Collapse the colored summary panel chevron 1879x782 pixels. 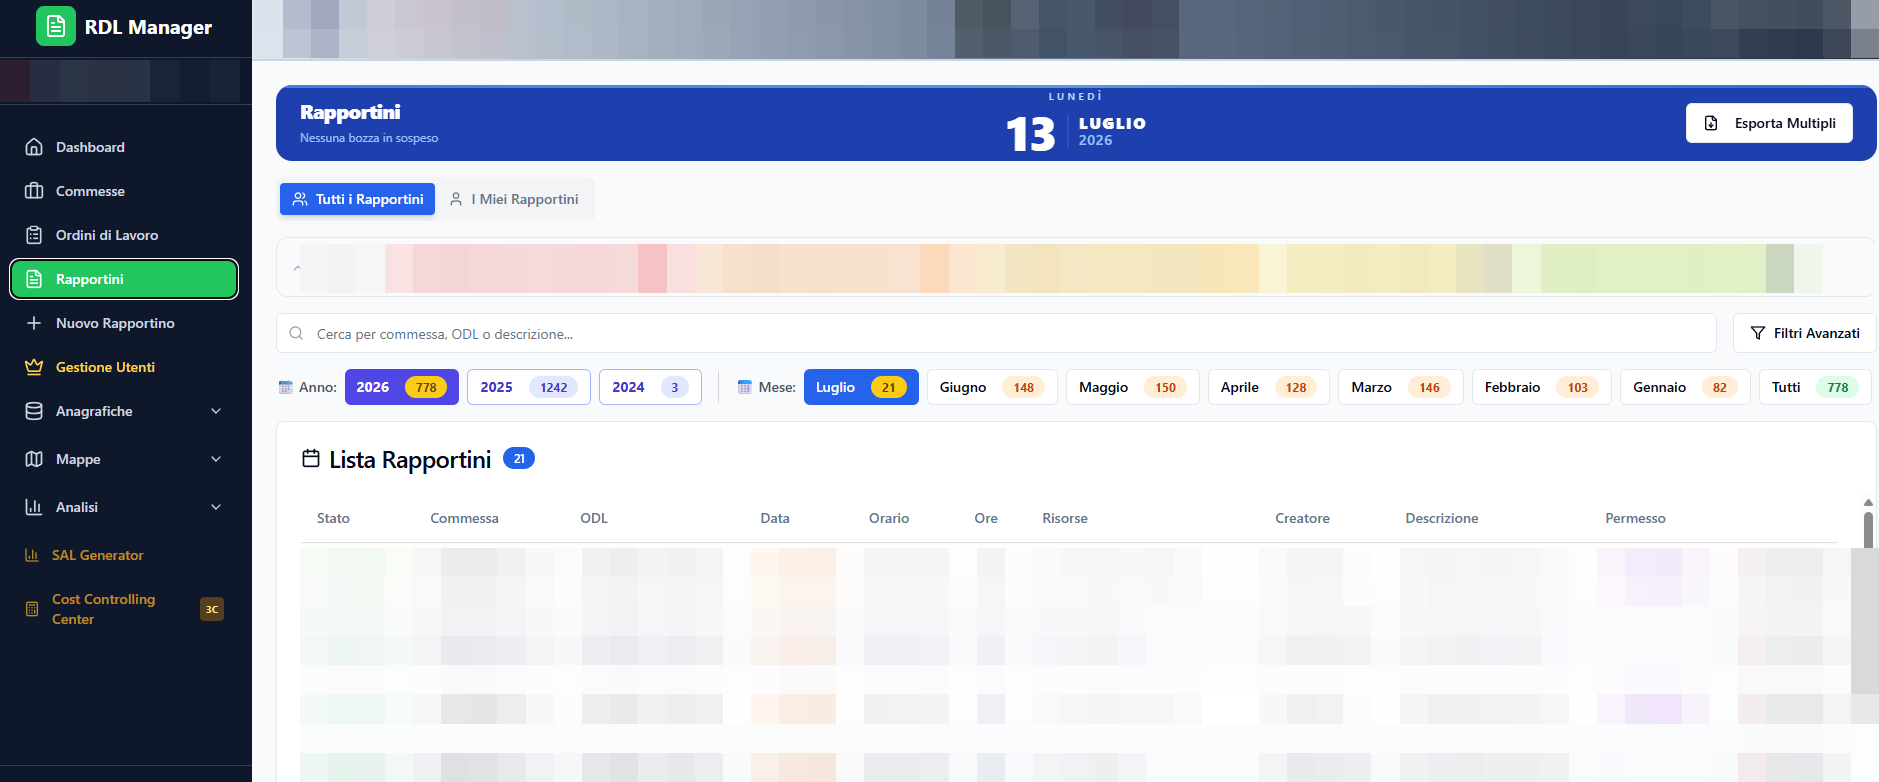(297, 268)
